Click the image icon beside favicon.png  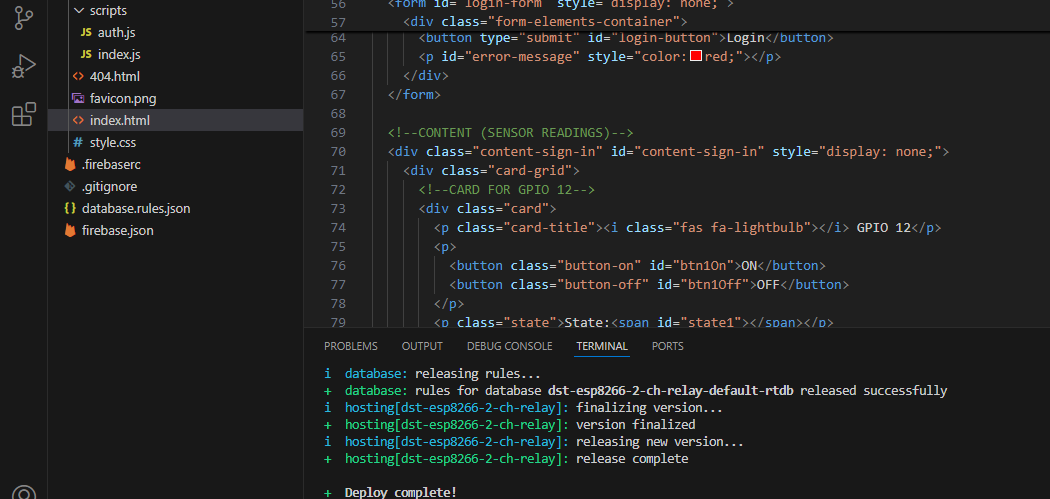tap(79, 99)
